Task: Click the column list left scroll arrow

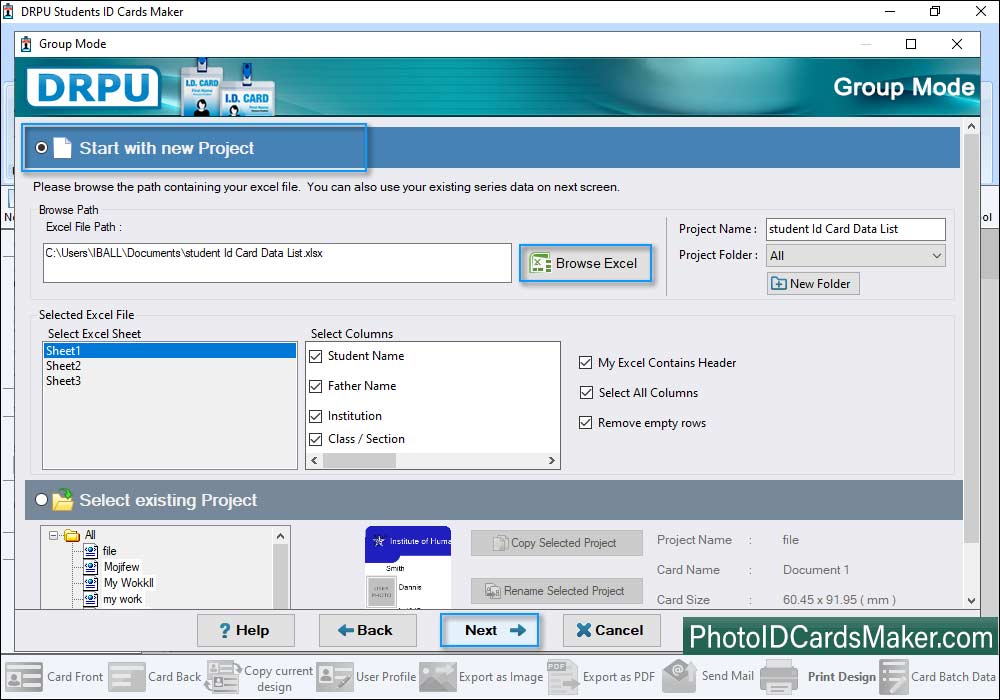Action: point(314,460)
